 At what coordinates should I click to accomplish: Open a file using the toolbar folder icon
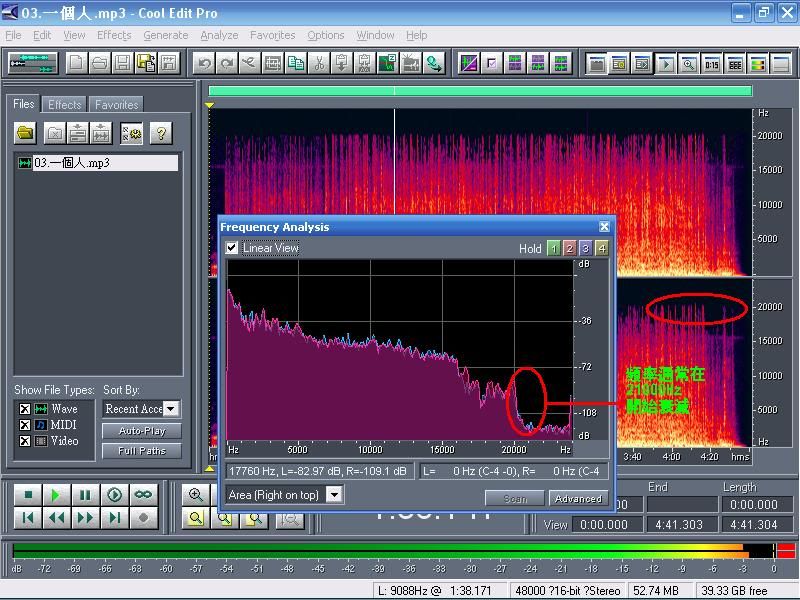(x=99, y=63)
